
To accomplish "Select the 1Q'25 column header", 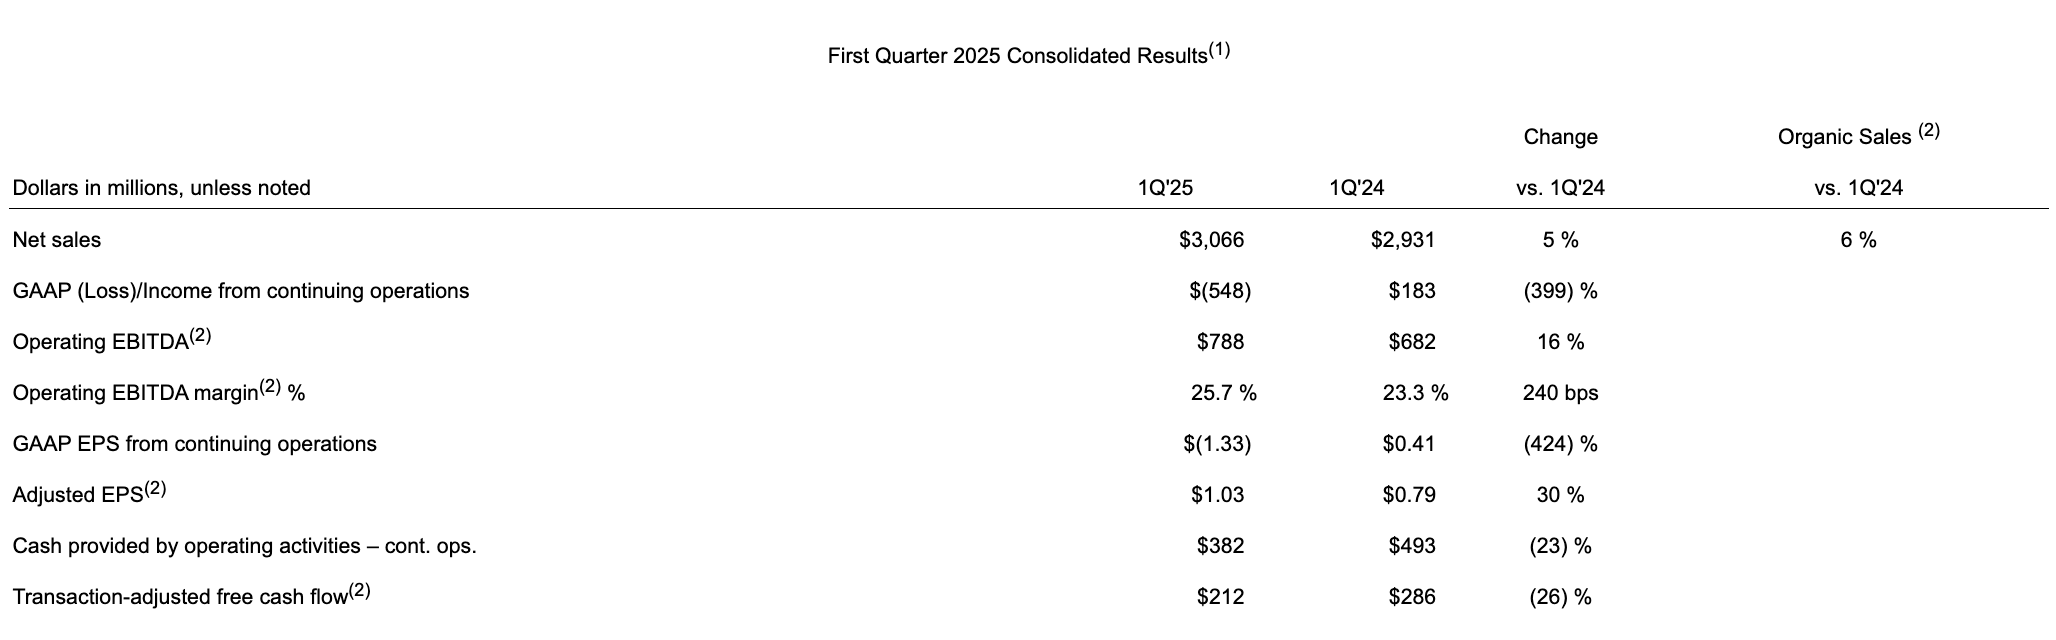I will click(1165, 188).
